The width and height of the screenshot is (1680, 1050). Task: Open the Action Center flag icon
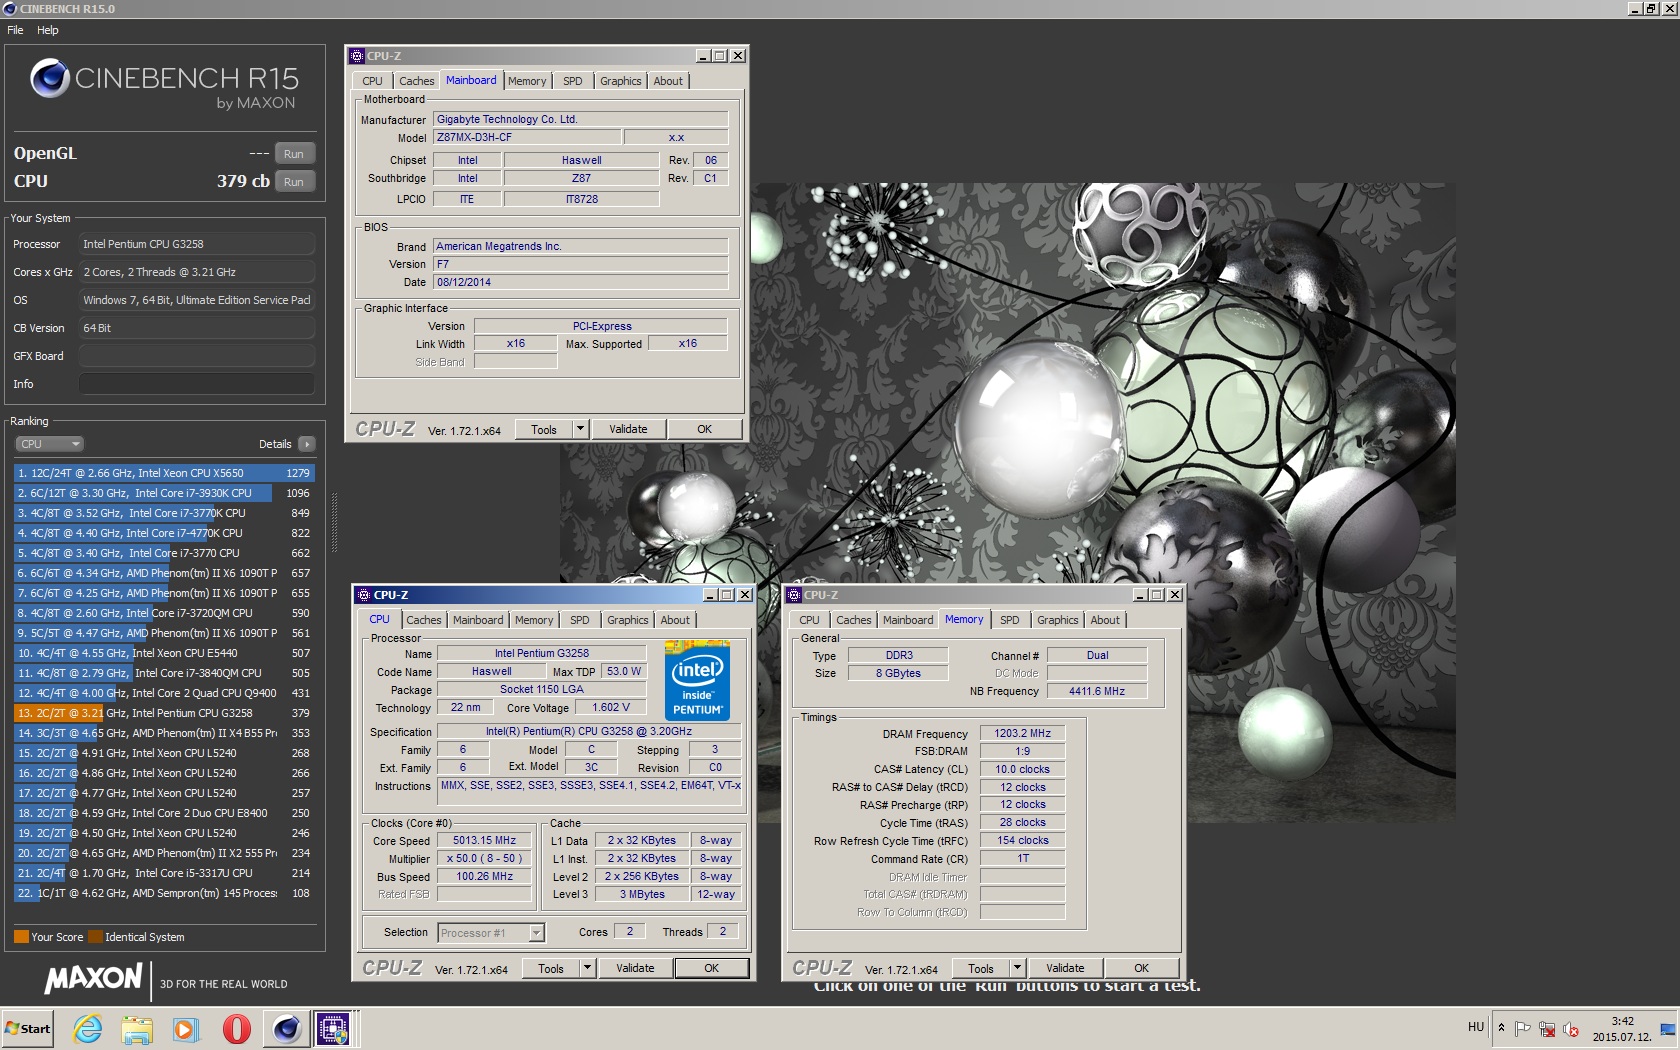pyautogui.click(x=1523, y=1028)
